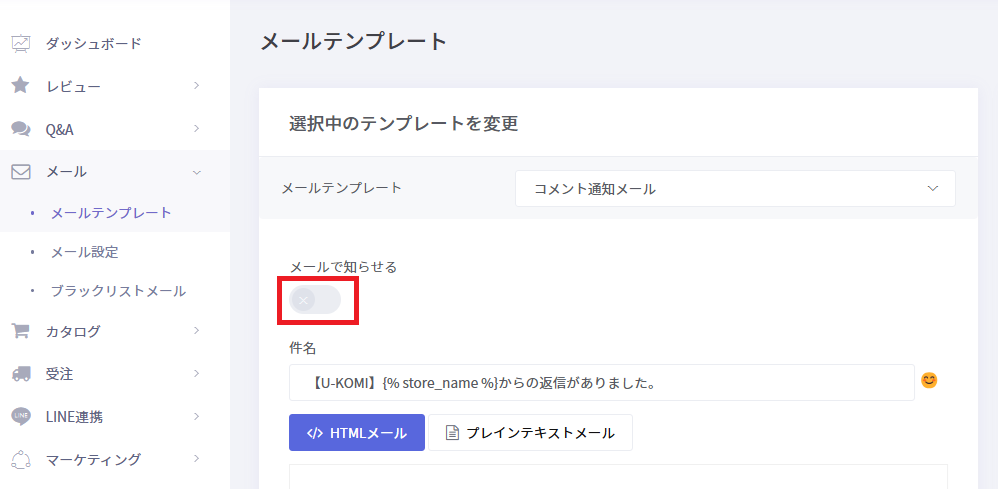Click the dashboard chart icon

[21, 43]
